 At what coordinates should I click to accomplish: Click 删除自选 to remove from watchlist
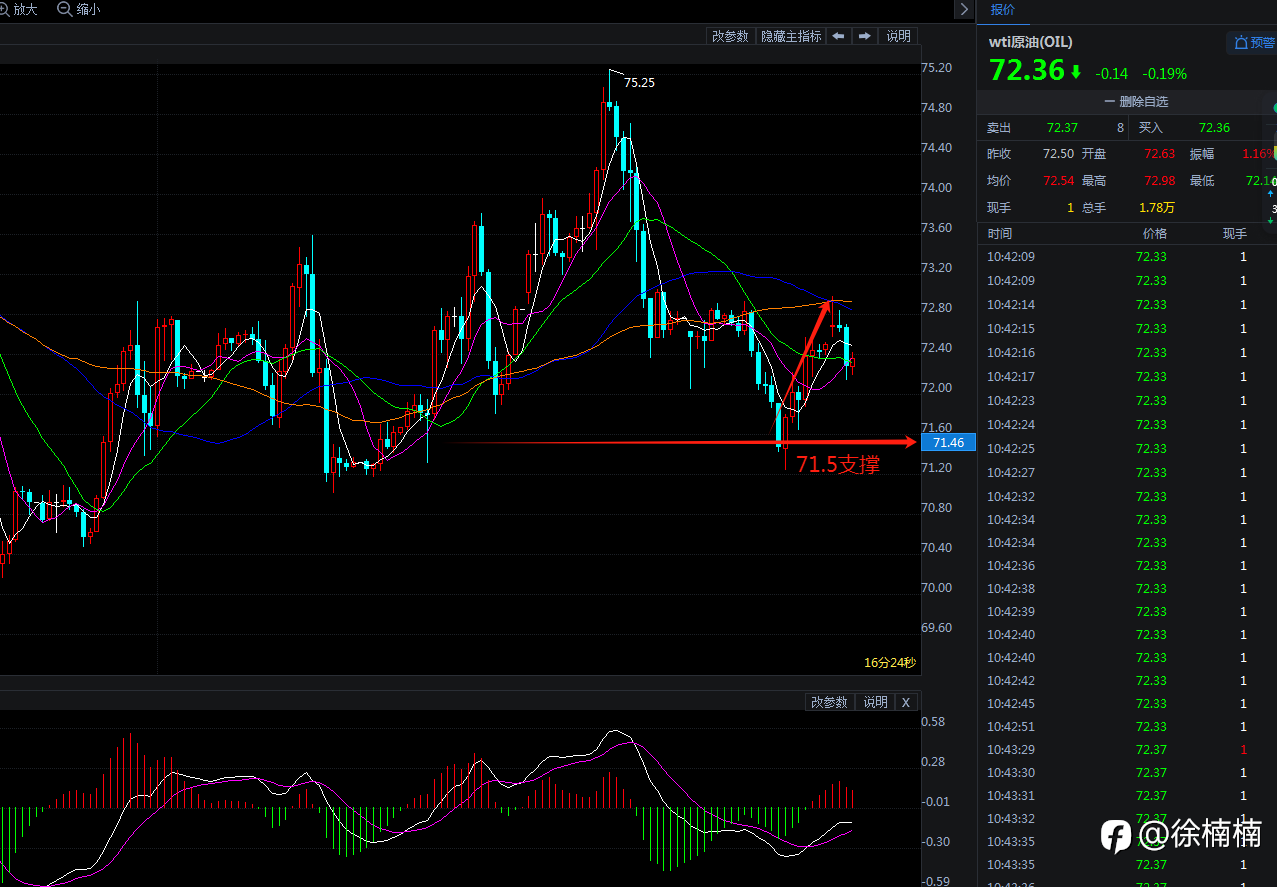(x=1136, y=102)
